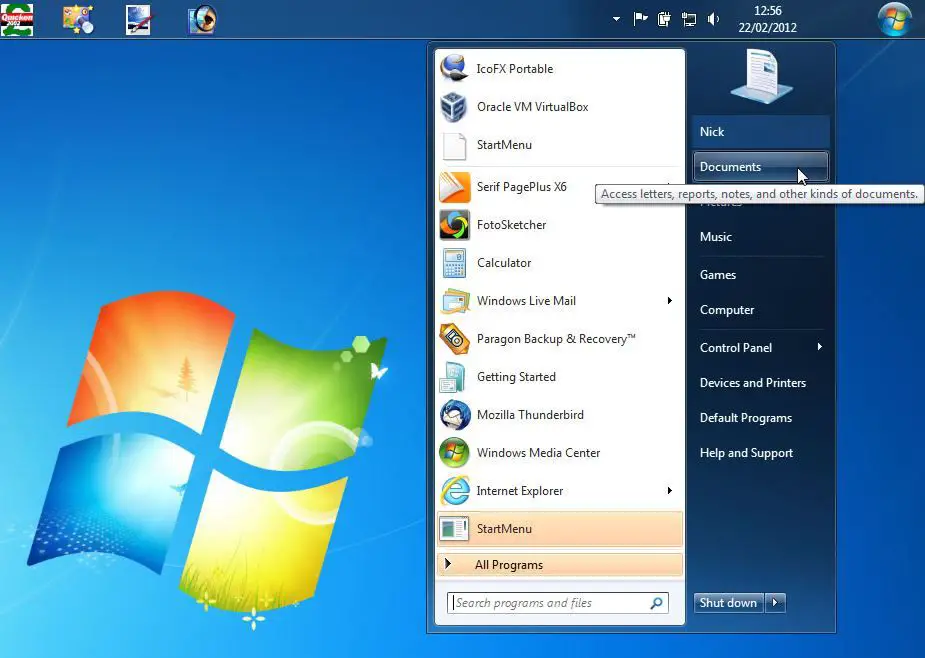Launch Oracle VM VirtualBox icon
This screenshot has width=925, height=658.
coord(454,107)
